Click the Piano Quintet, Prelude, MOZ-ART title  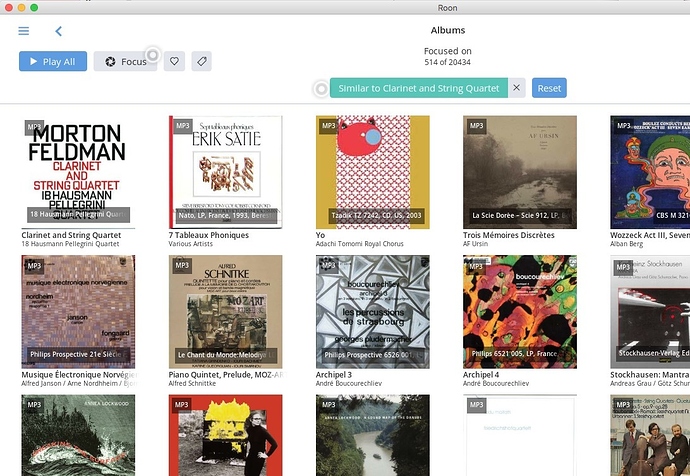coord(228,375)
